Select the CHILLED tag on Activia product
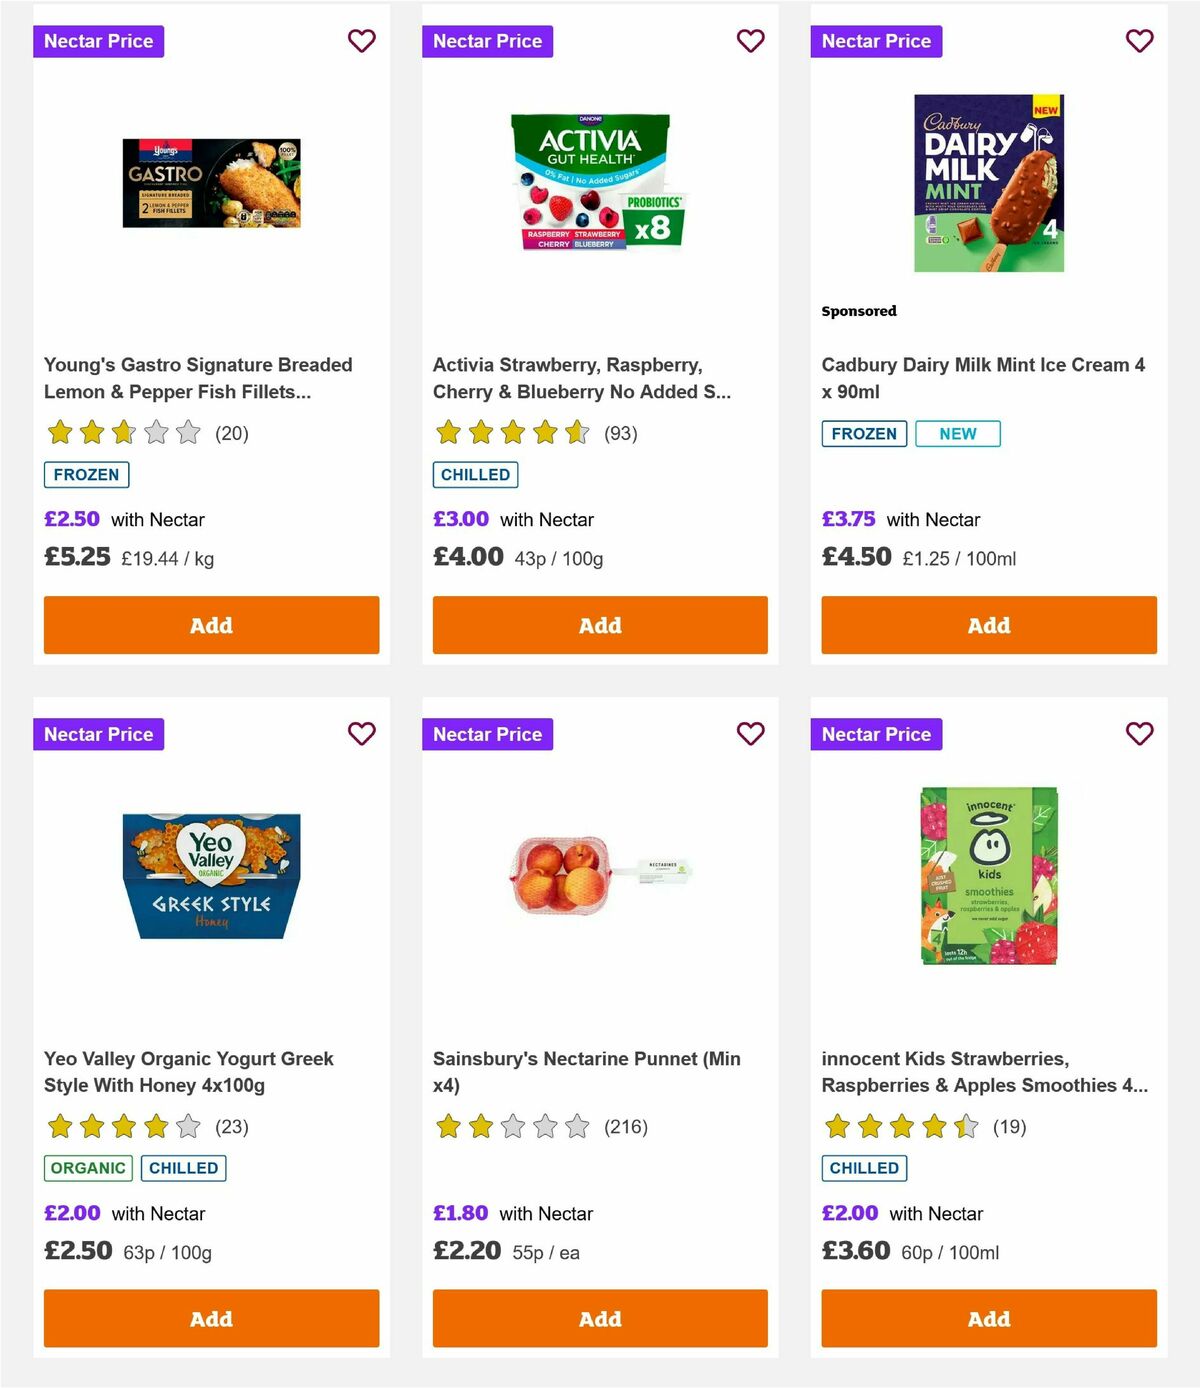Screen dimensions: 1200x1388 [475, 474]
